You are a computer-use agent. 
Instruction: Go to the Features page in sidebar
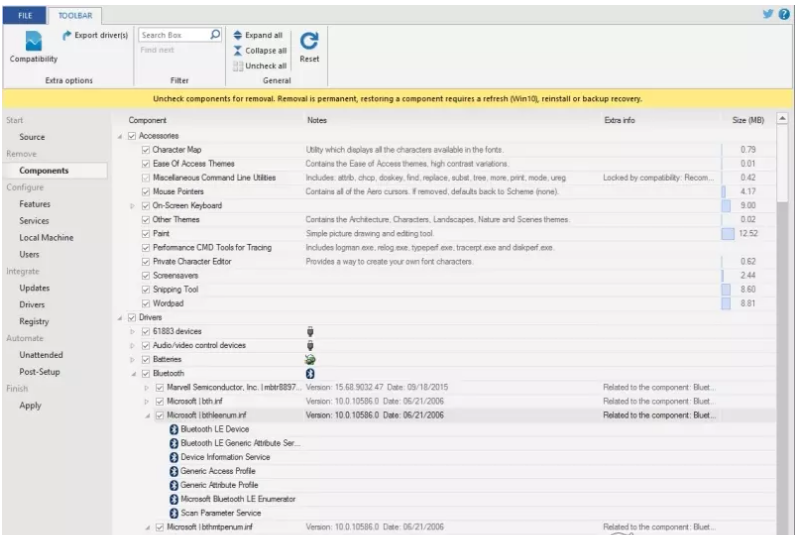[35, 204]
